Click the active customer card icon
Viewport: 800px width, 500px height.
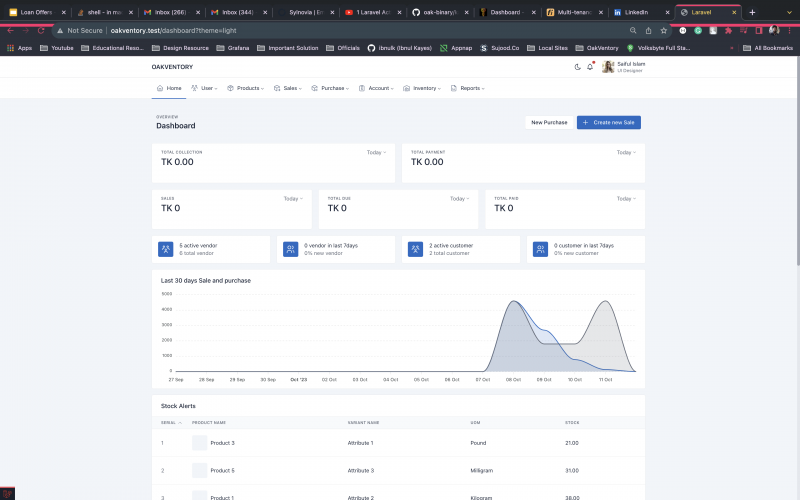point(415,249)
